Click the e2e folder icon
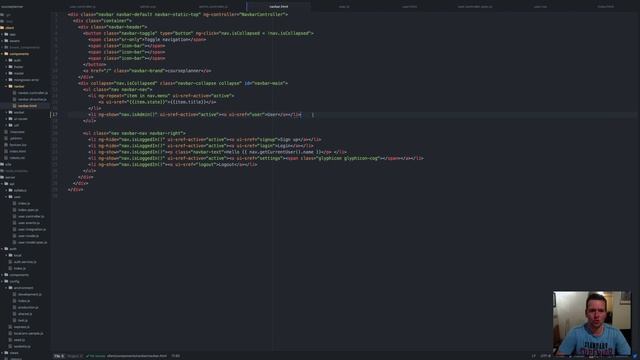640x360 pixels. (x=2, y=164)
